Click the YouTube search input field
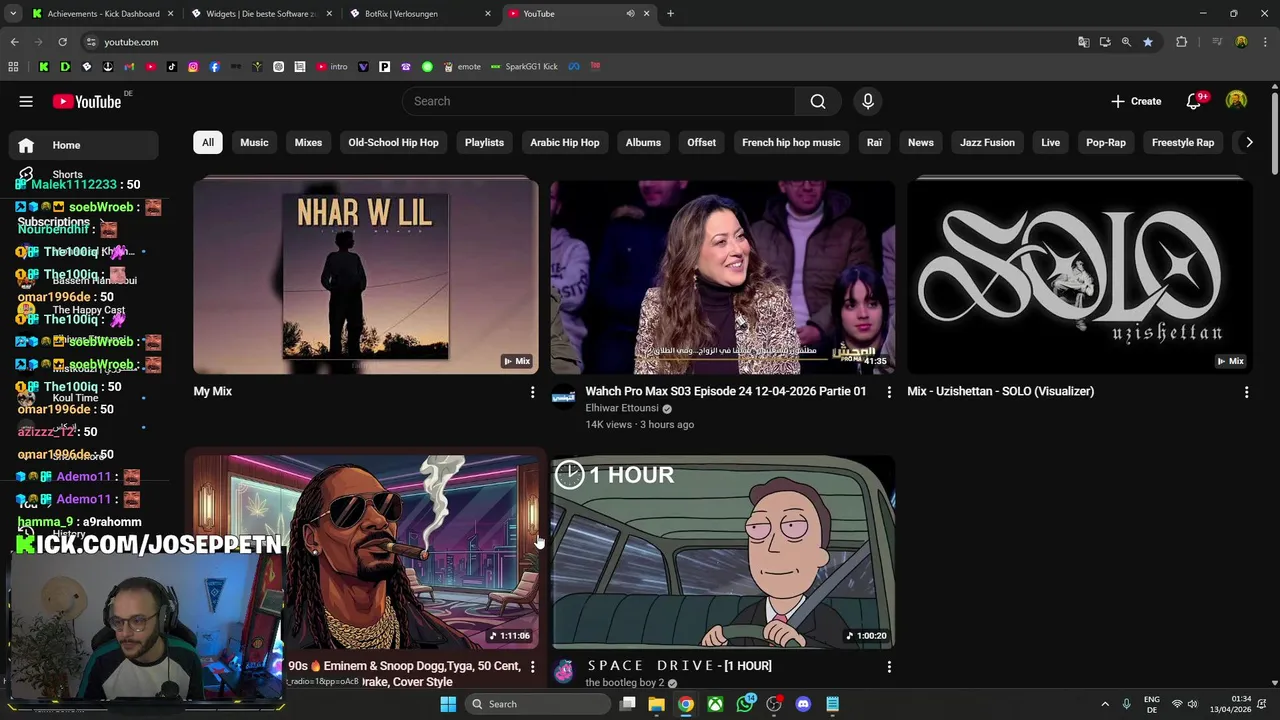Image resolution: width=1280 pixels, height=720 pixels. (599, 101)
